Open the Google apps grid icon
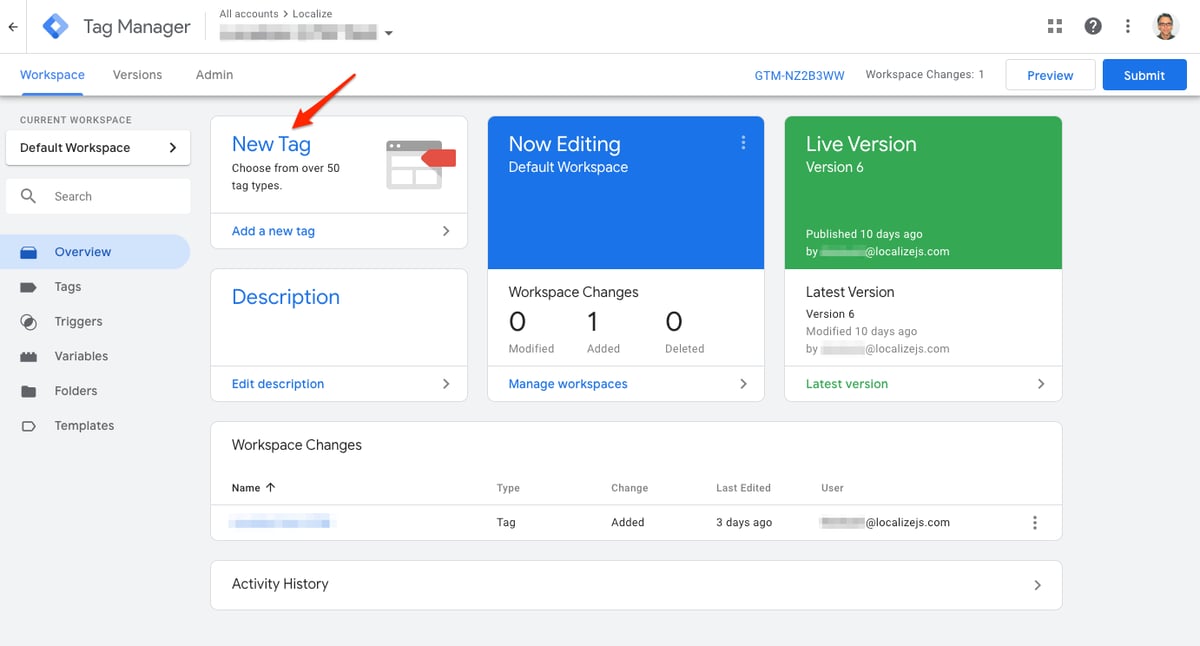Screen dimensions: 1200x646 pyautogui.click(x=1054, y=27)
